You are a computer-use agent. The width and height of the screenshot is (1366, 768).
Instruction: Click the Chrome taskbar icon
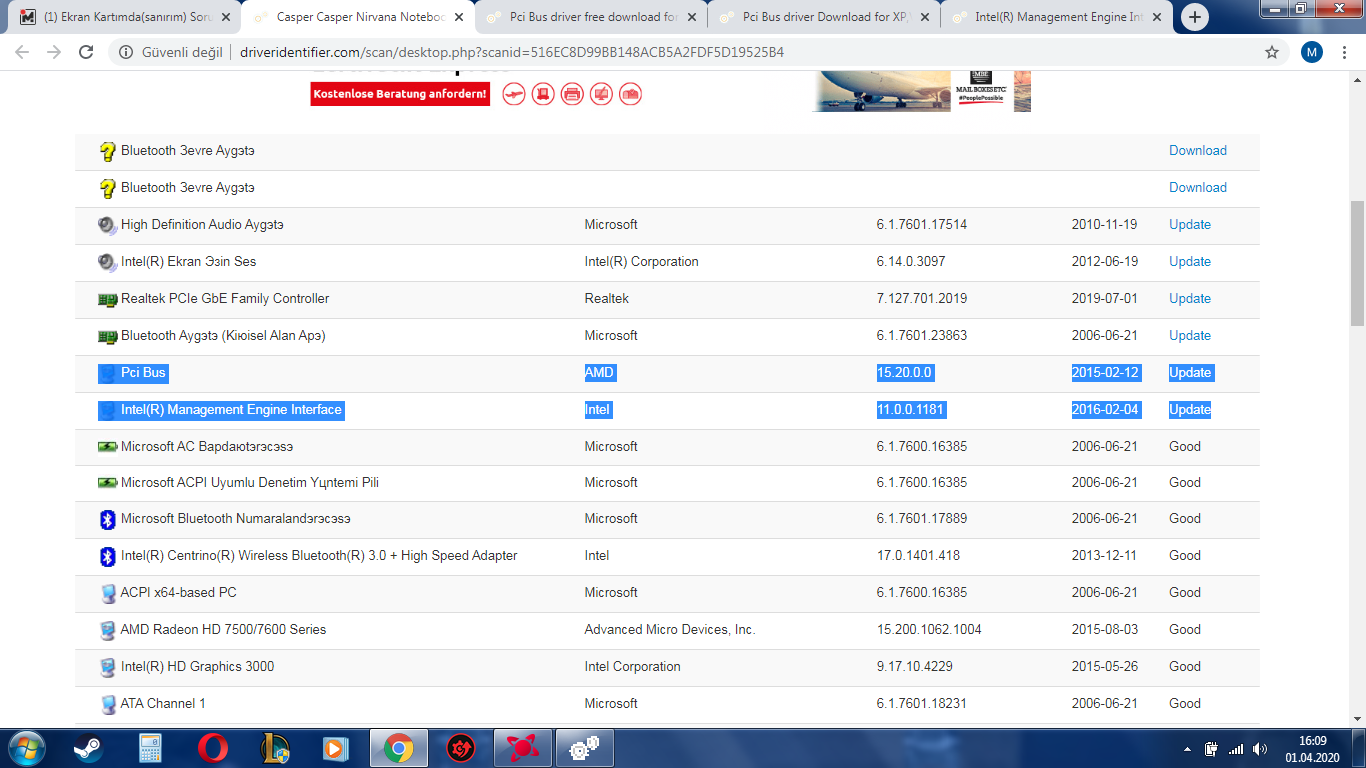coord(398,747)
